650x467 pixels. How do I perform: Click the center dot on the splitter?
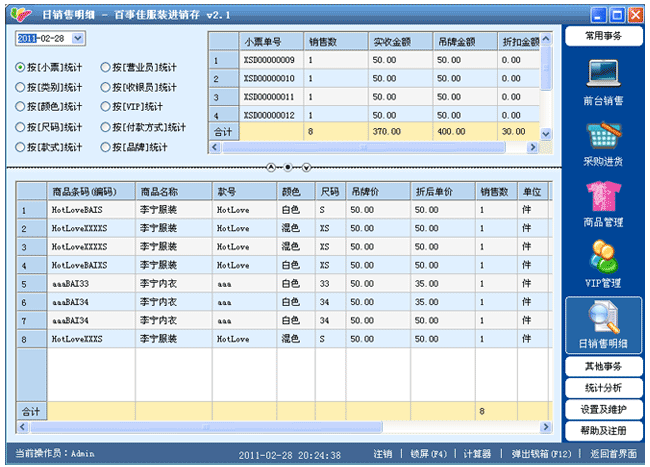288,167
